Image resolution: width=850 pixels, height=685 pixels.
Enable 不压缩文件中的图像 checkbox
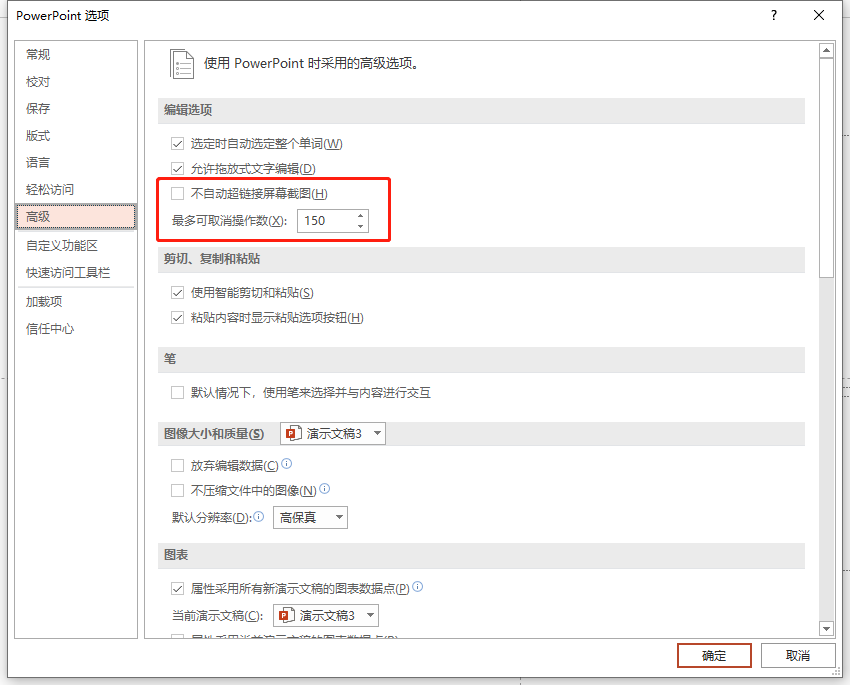pos(177,490)
